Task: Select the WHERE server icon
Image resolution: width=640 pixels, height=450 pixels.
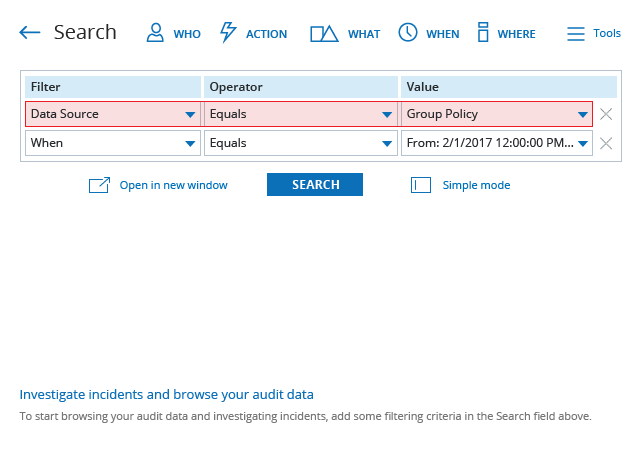Action: [x=483, y=32]
